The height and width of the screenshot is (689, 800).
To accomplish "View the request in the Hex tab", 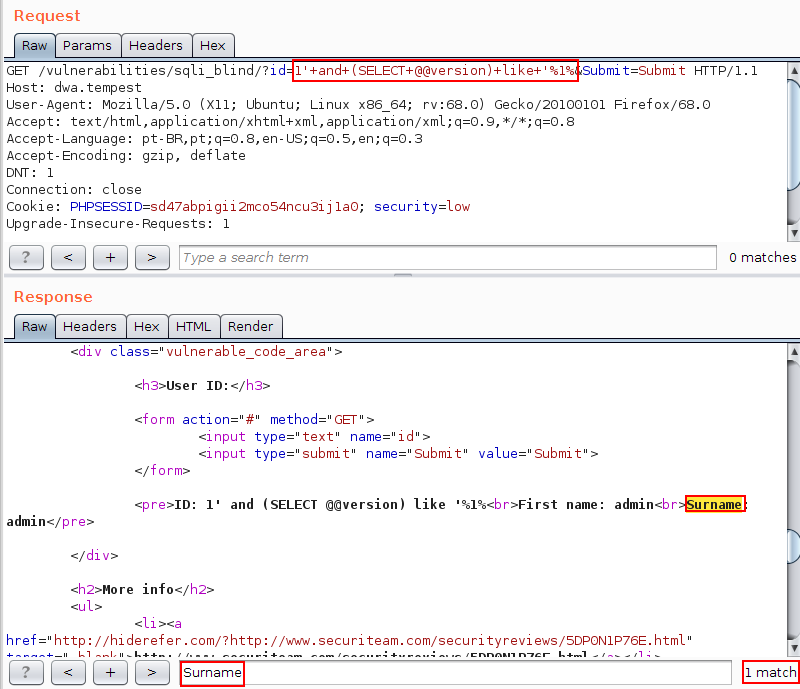I will point(213,45).
